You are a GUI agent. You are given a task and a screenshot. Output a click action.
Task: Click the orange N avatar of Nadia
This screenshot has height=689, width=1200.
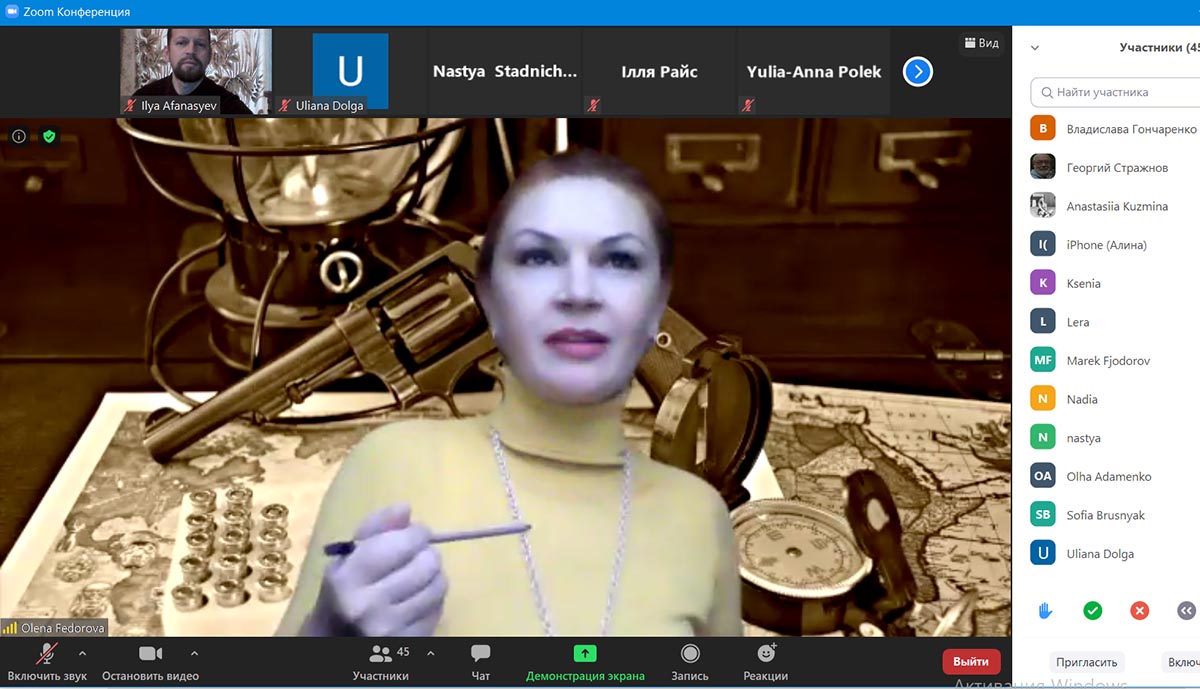point(1043,399)
